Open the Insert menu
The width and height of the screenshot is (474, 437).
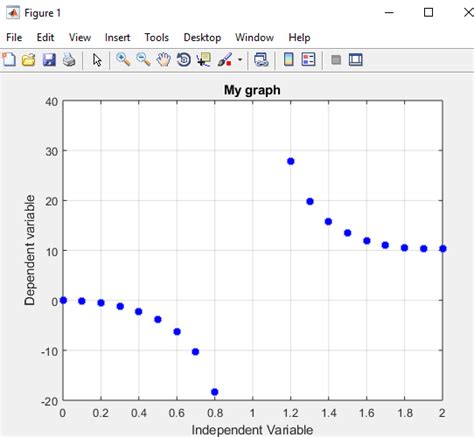[x=117, y=37]
